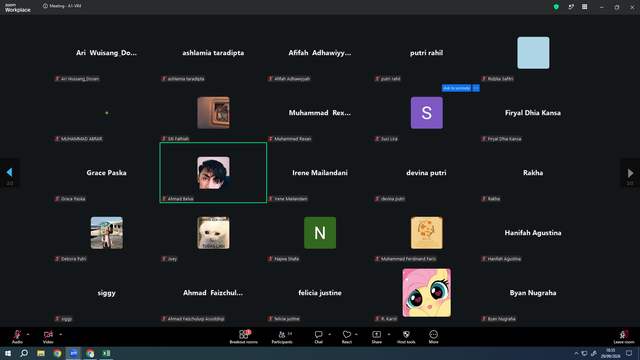Click the Irene Mailandani name tile
The width and height of the screenshot is (640, 360).
(x=320, y=173)
